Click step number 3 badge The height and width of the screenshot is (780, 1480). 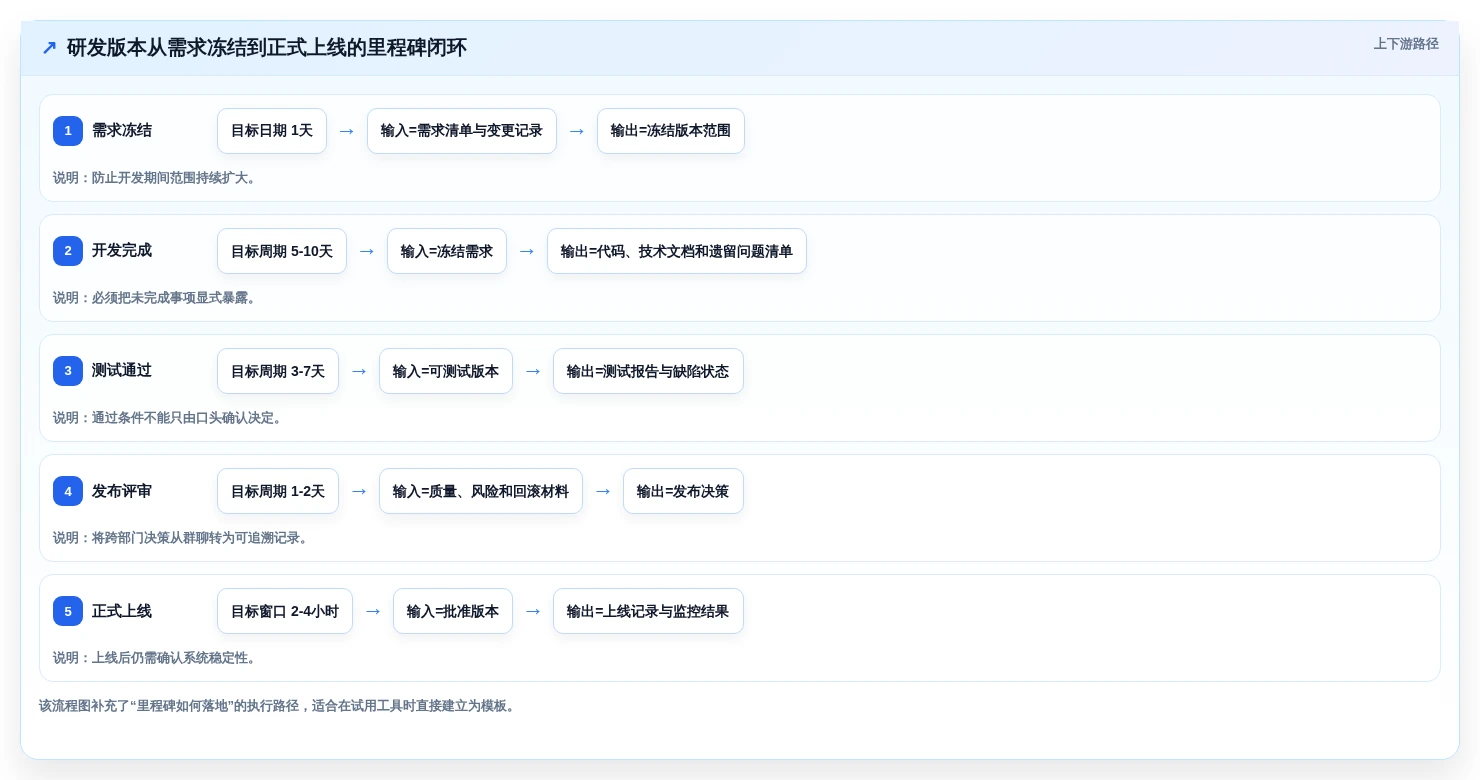point(68,371)
